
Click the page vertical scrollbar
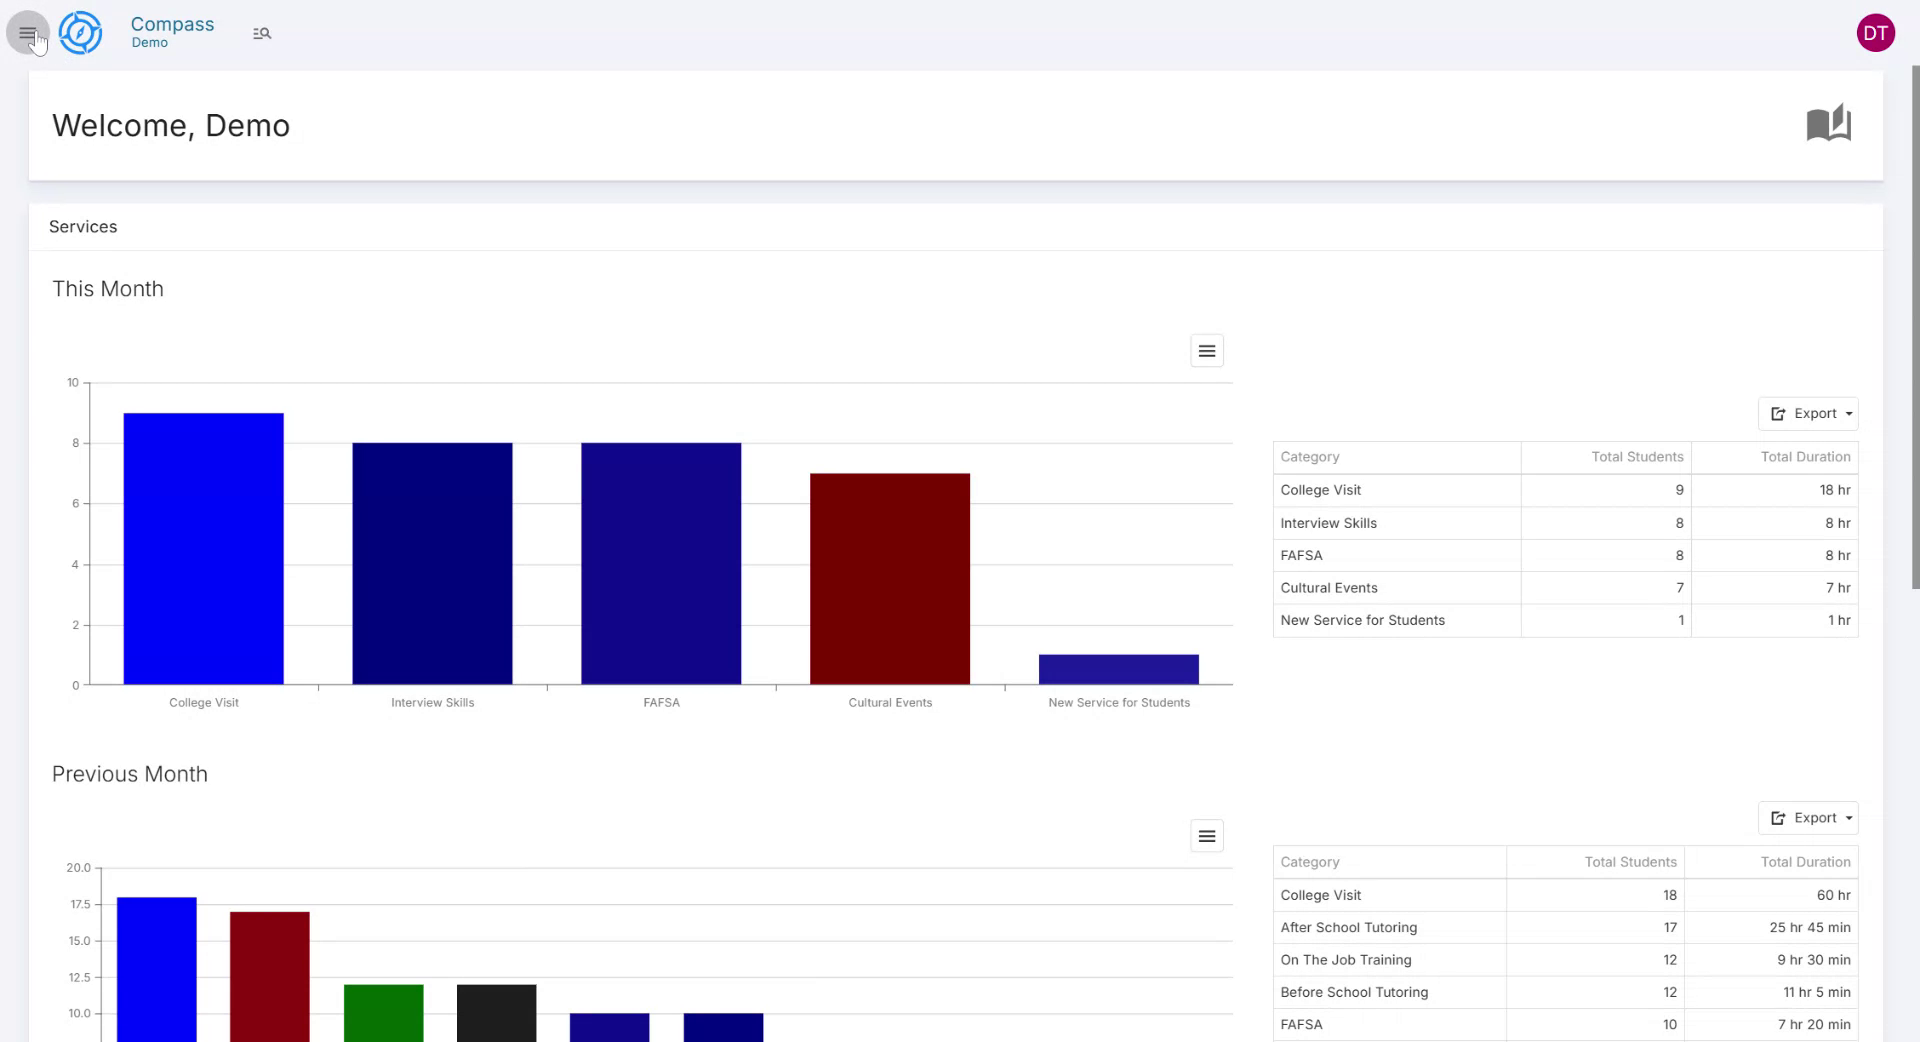click(x=1915, y=330)
